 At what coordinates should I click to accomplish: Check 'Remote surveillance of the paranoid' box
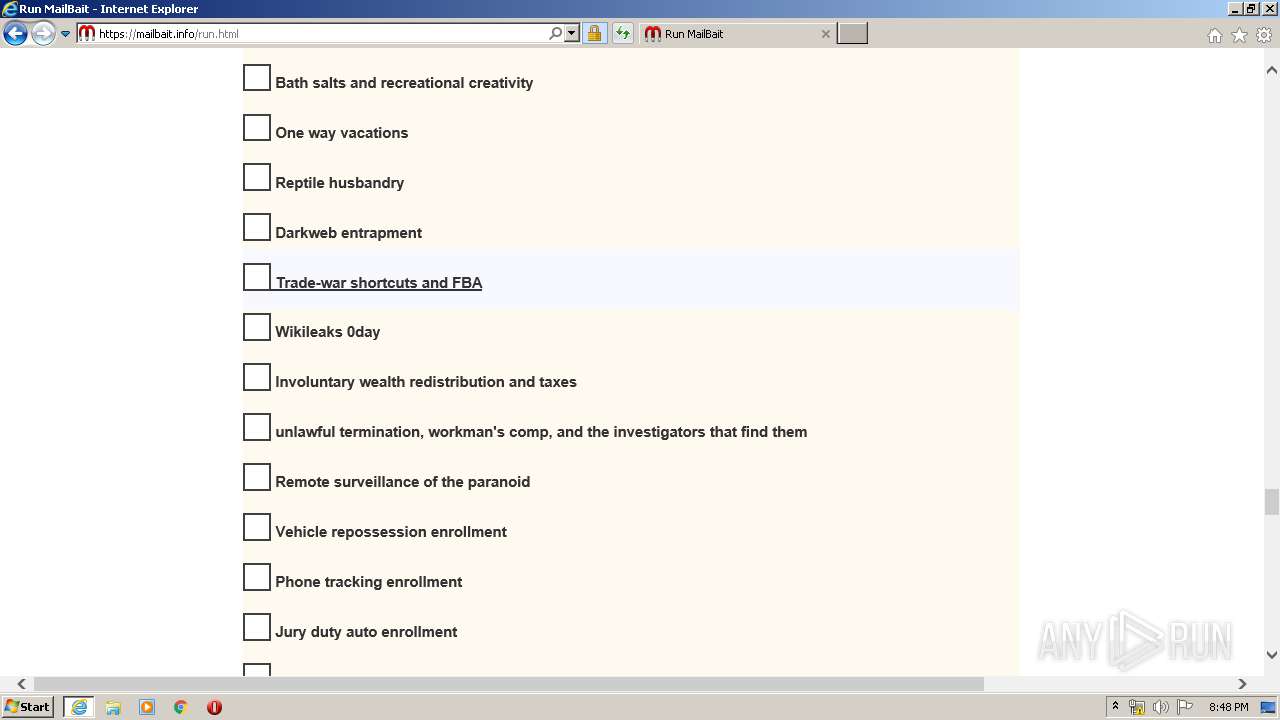pos(257,477)
